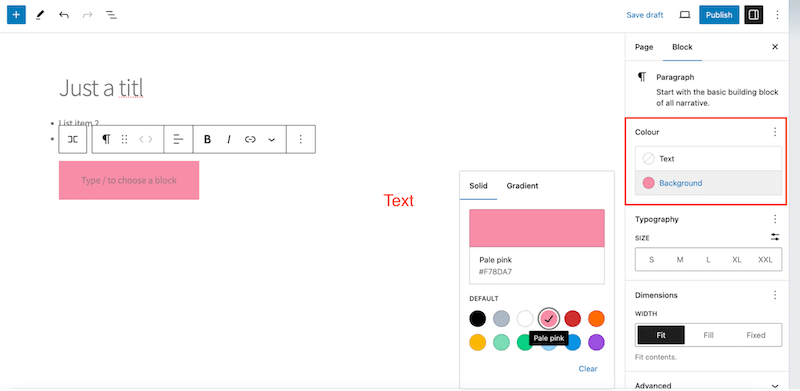Switch to the Block tab
This screenshot has height=391, width=800.
[x=682, y=47]
